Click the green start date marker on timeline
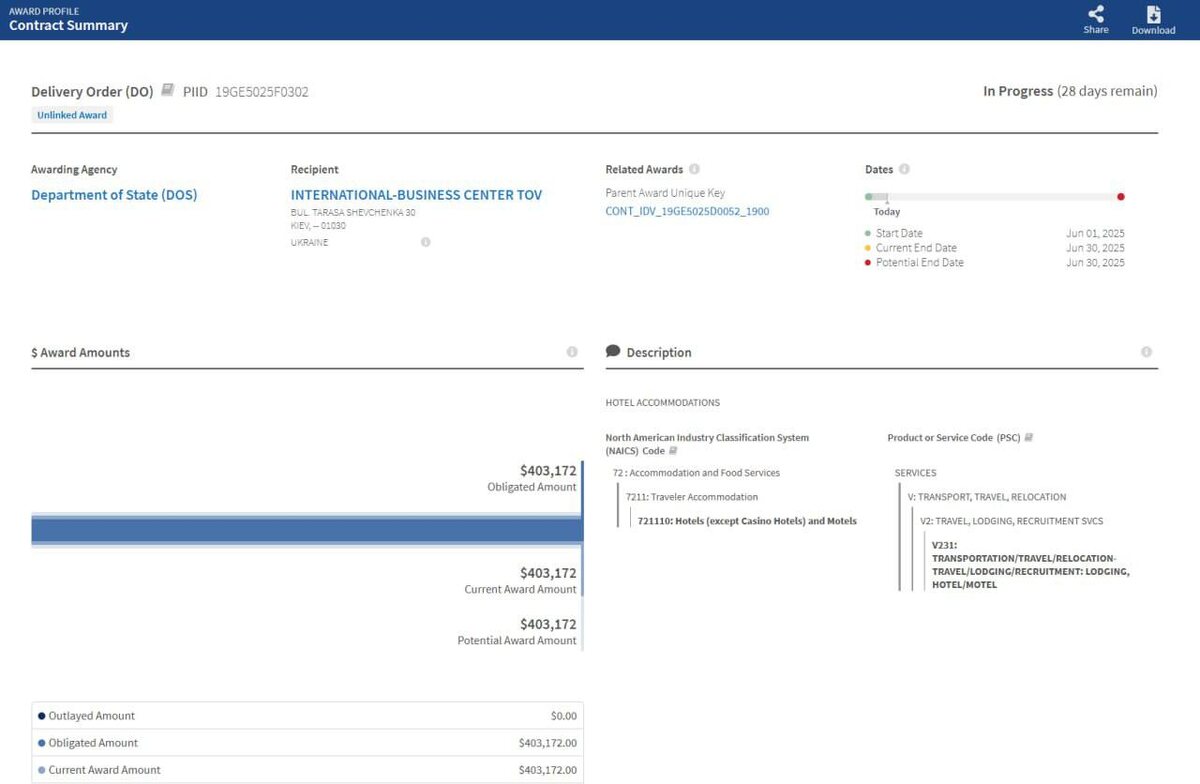Screen dimensions: 1200x784 pos(869,197)
